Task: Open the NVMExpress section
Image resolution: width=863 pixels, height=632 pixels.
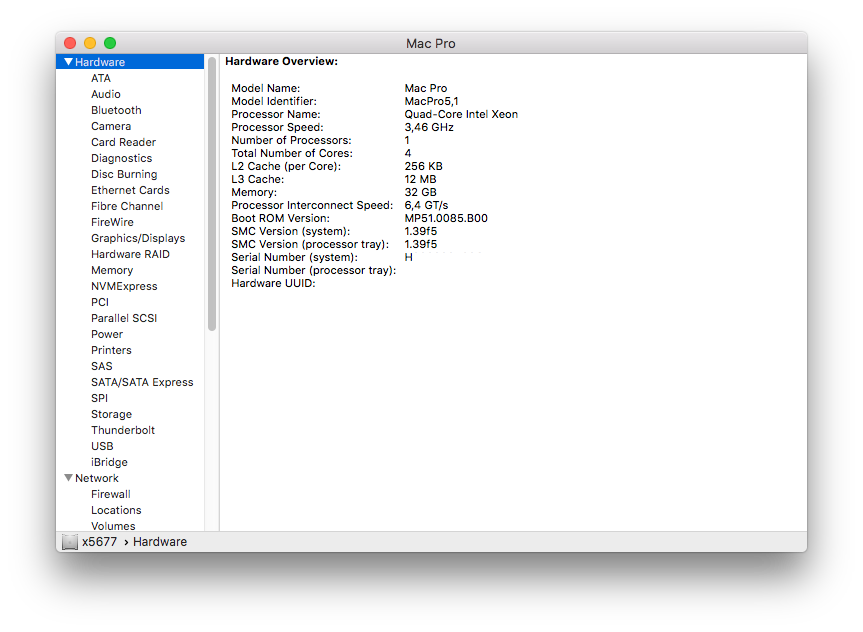Action: (124, 286)
